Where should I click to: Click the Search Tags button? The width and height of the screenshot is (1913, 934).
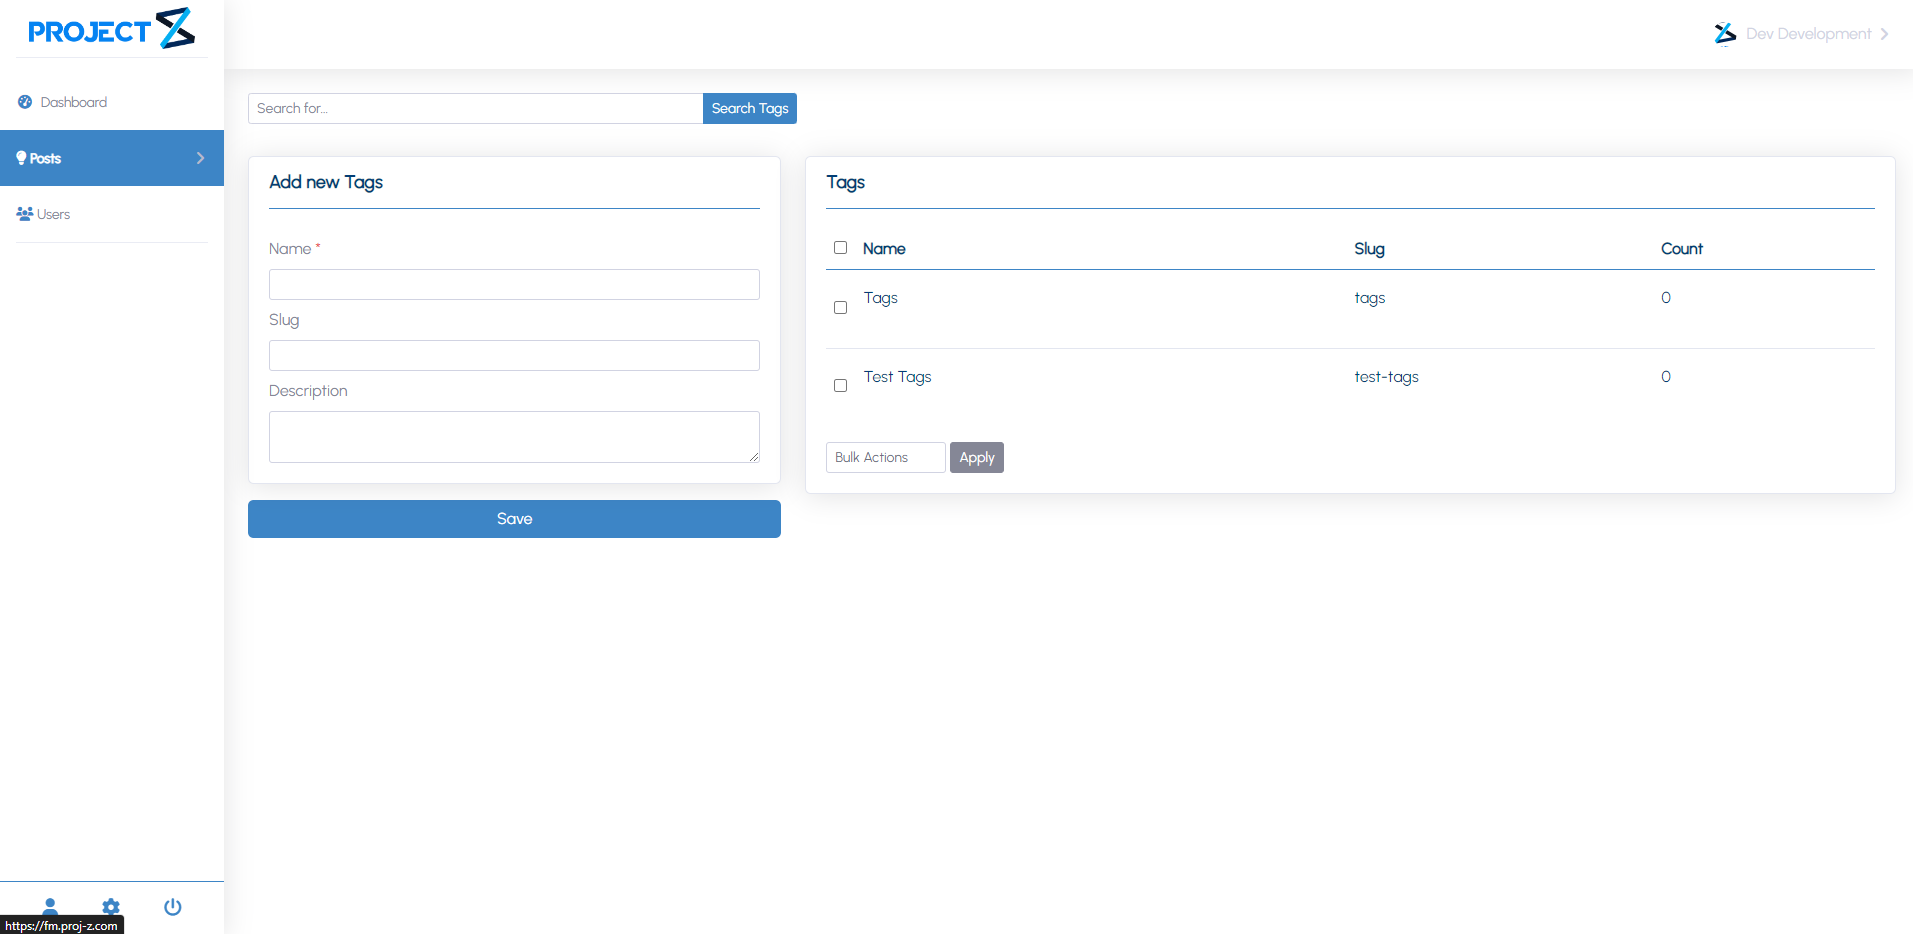point(750,108)
